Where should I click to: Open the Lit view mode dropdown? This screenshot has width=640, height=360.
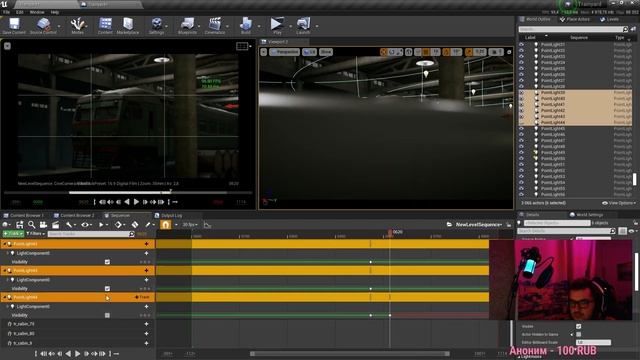[x=309, y=52]
